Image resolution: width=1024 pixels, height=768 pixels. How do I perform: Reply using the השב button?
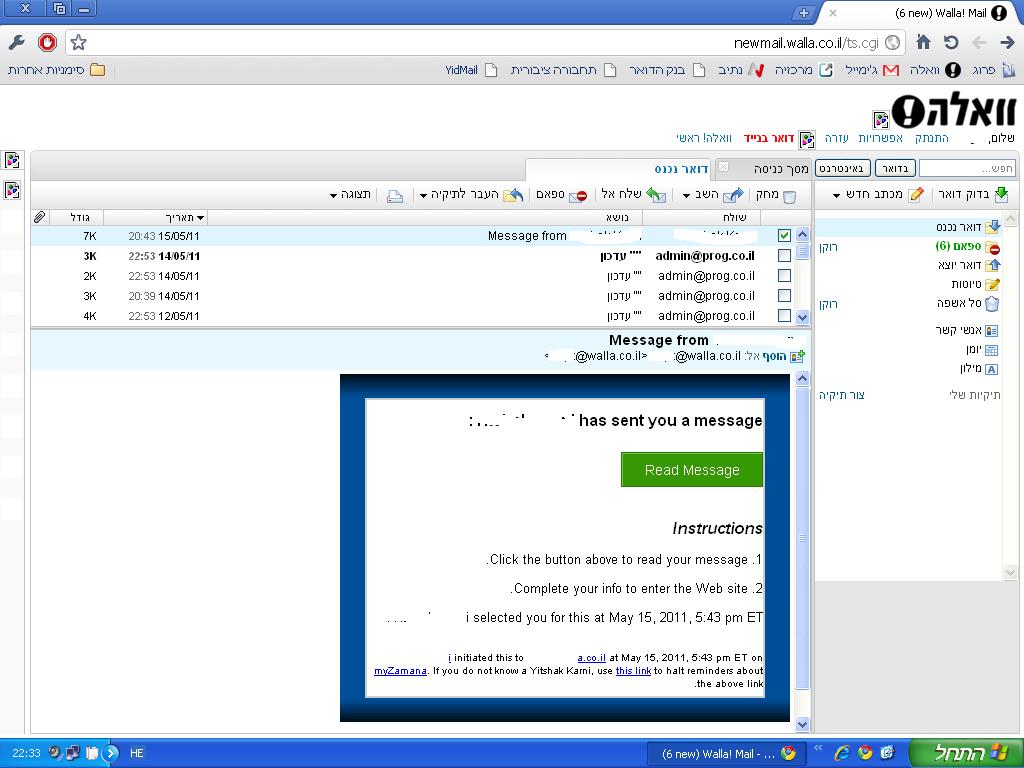(718, 194)
